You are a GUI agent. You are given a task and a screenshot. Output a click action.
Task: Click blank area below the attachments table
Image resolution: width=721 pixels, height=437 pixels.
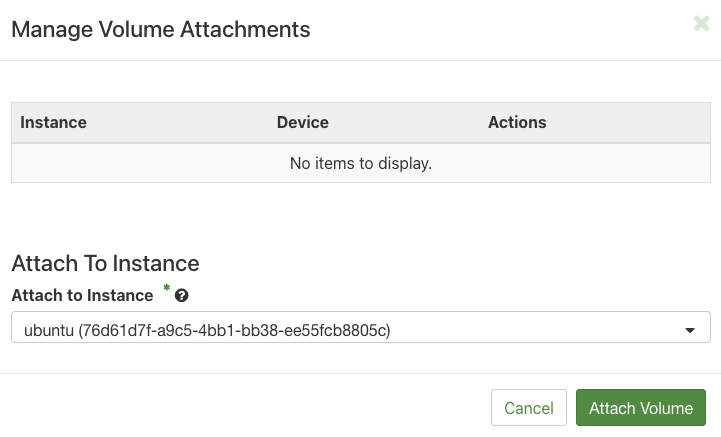(x=360, y=215)
